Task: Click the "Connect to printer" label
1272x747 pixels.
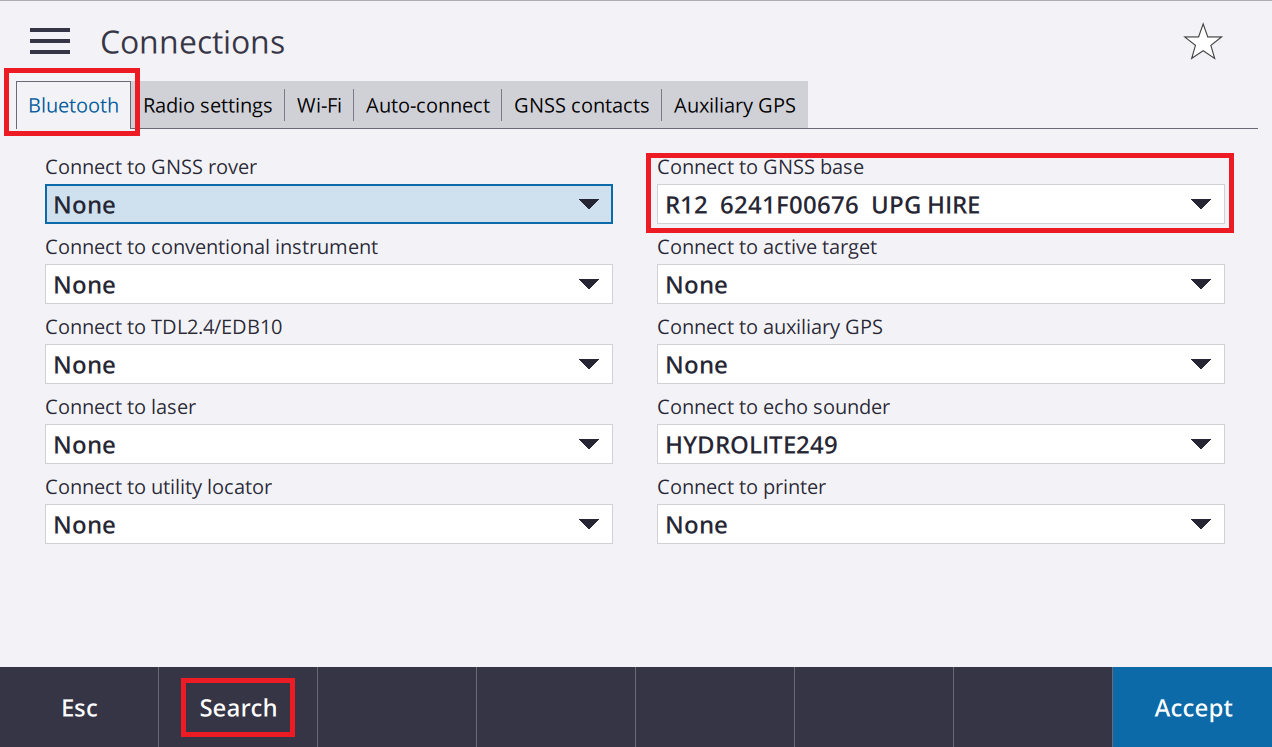Action: [742, 487]
